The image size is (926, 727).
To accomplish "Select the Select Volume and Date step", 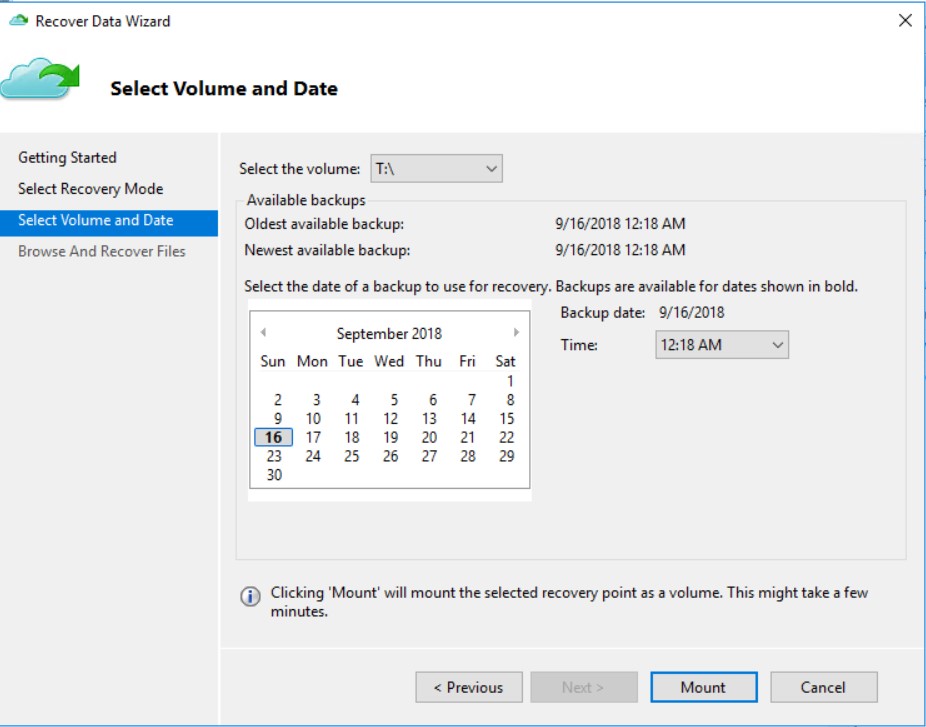I will coord(109,221).
